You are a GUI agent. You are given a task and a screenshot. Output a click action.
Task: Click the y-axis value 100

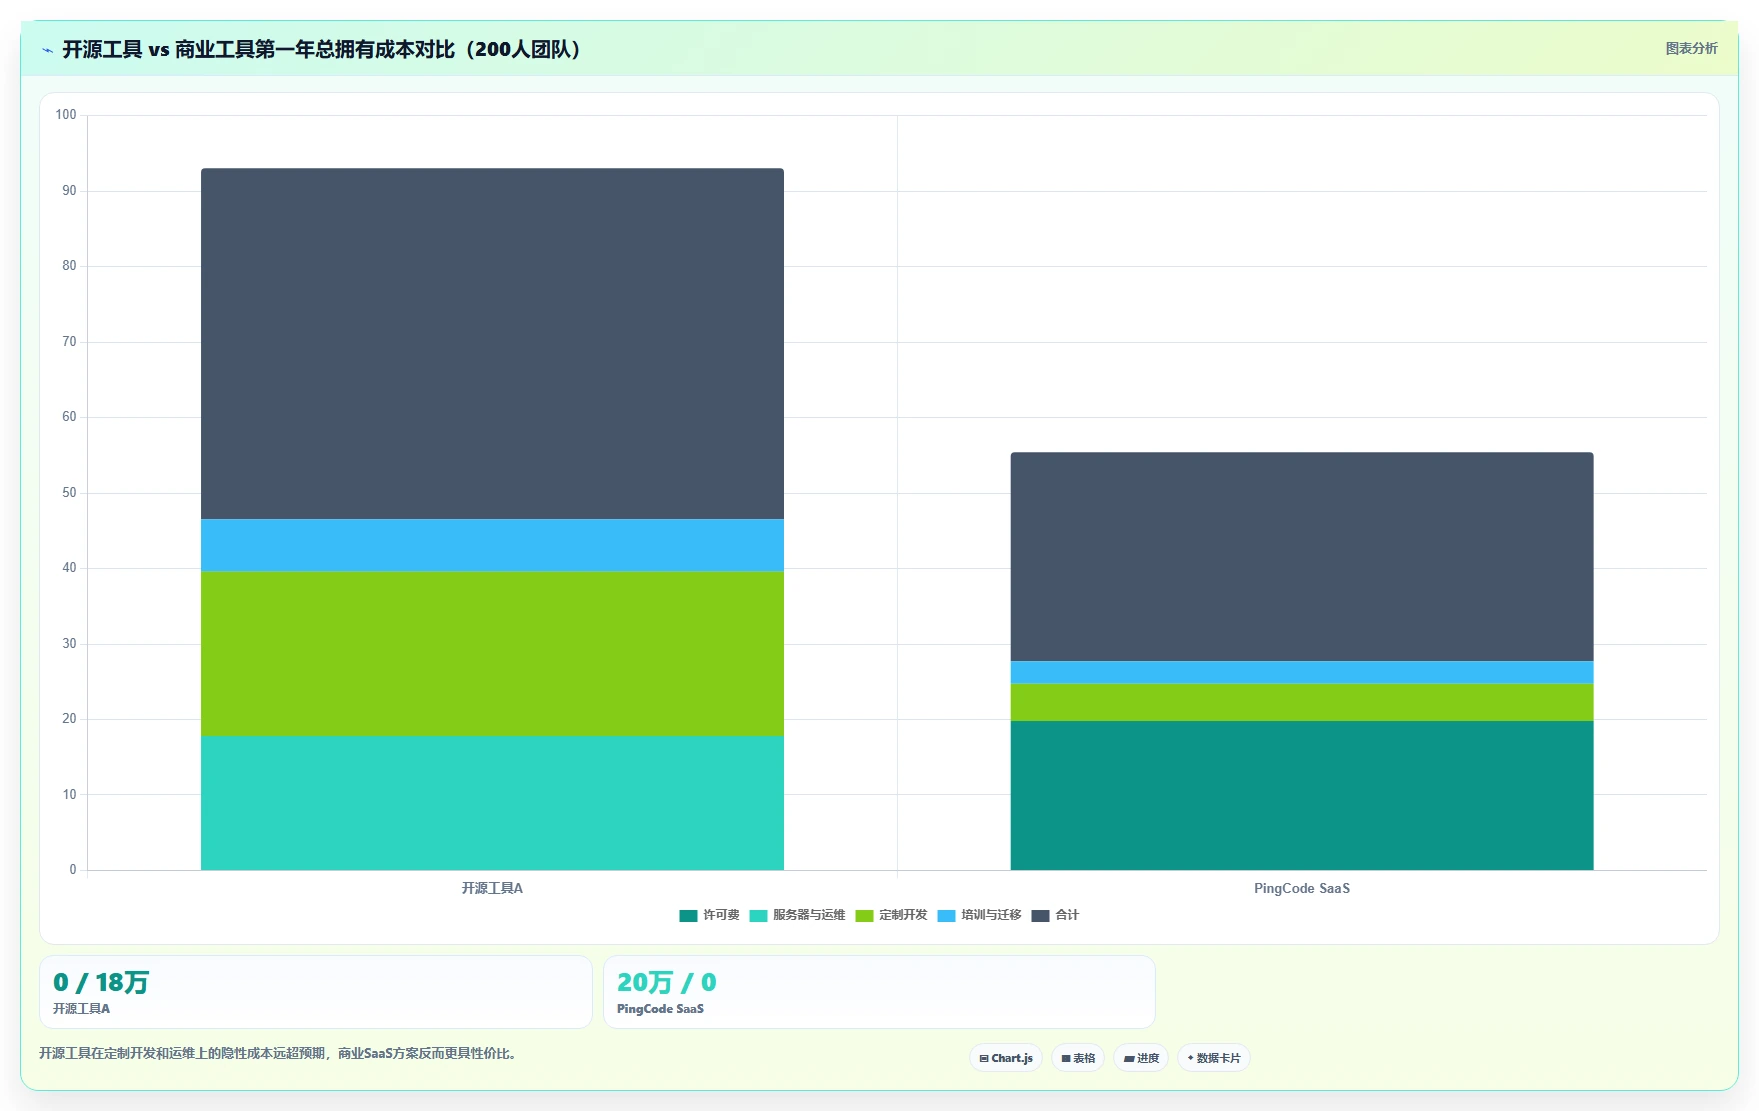(66, 114)
